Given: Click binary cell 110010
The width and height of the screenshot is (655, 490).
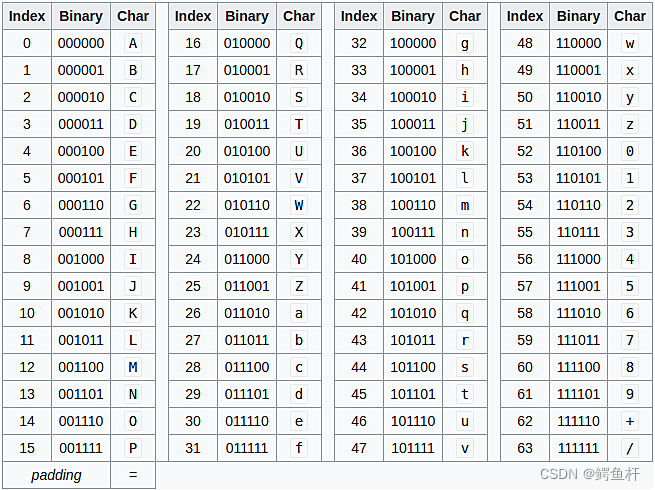Looking at the screenshot, I should click(x=579, y=97).
